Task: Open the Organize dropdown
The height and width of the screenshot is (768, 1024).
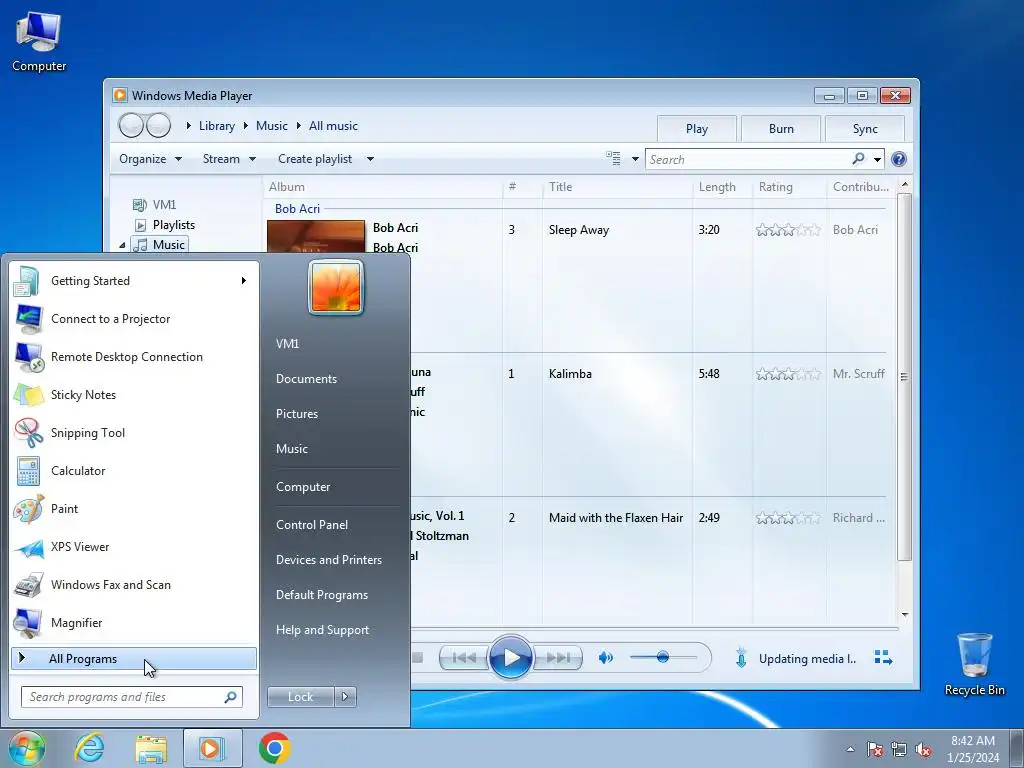Action: pyautogui.click(x=150, y=159)
